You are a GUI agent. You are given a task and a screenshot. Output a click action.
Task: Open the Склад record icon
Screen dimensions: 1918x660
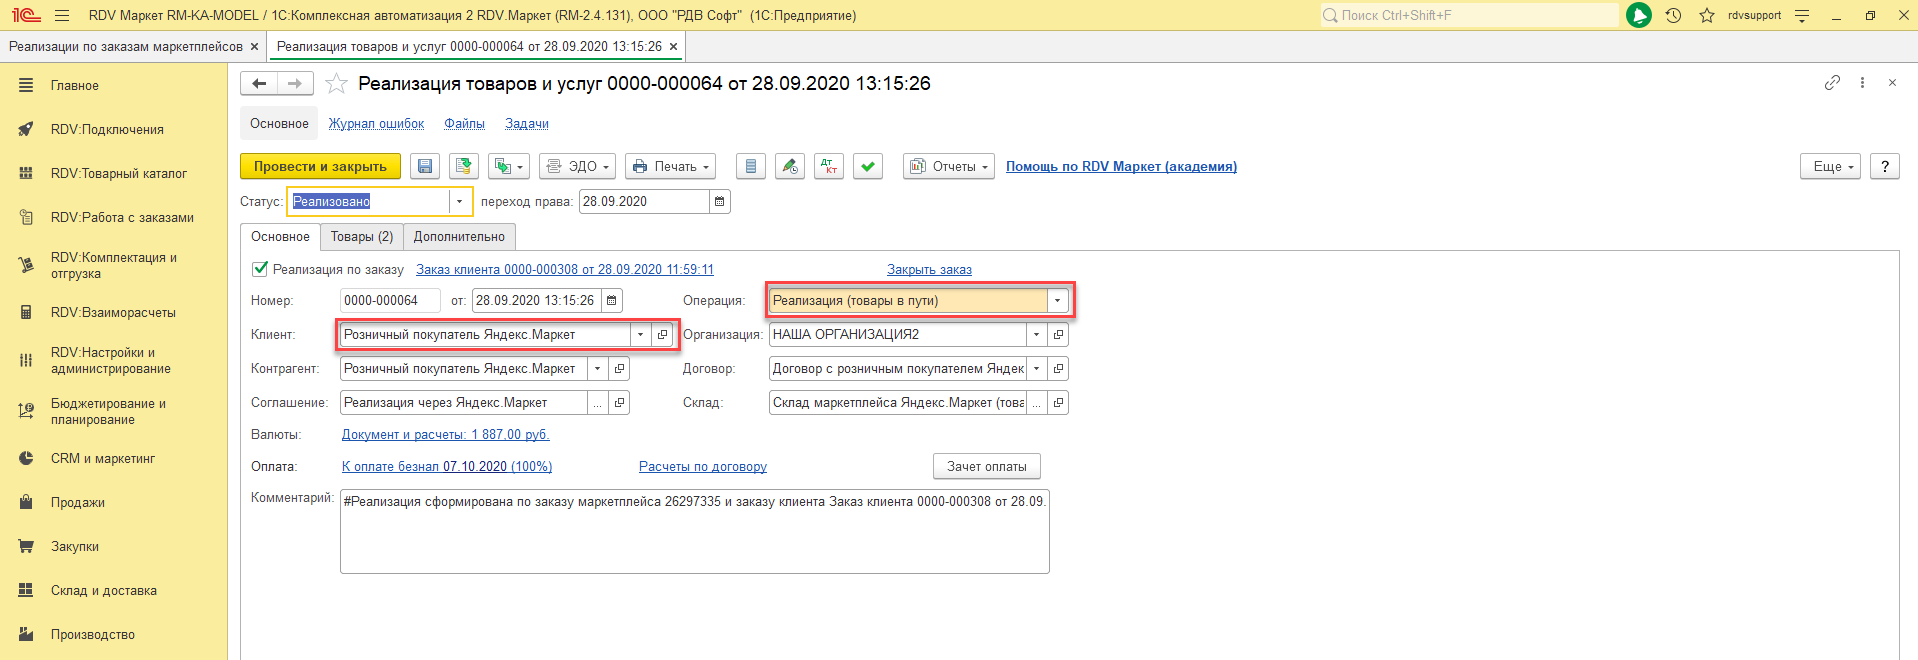tap(1058, 403)
